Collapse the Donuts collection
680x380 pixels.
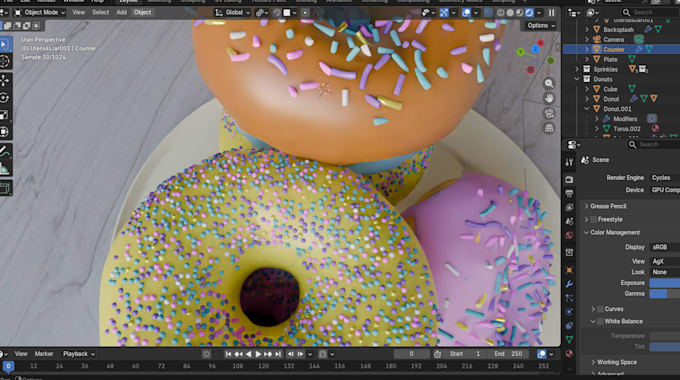pyautogui.click(x=577, y=79)
